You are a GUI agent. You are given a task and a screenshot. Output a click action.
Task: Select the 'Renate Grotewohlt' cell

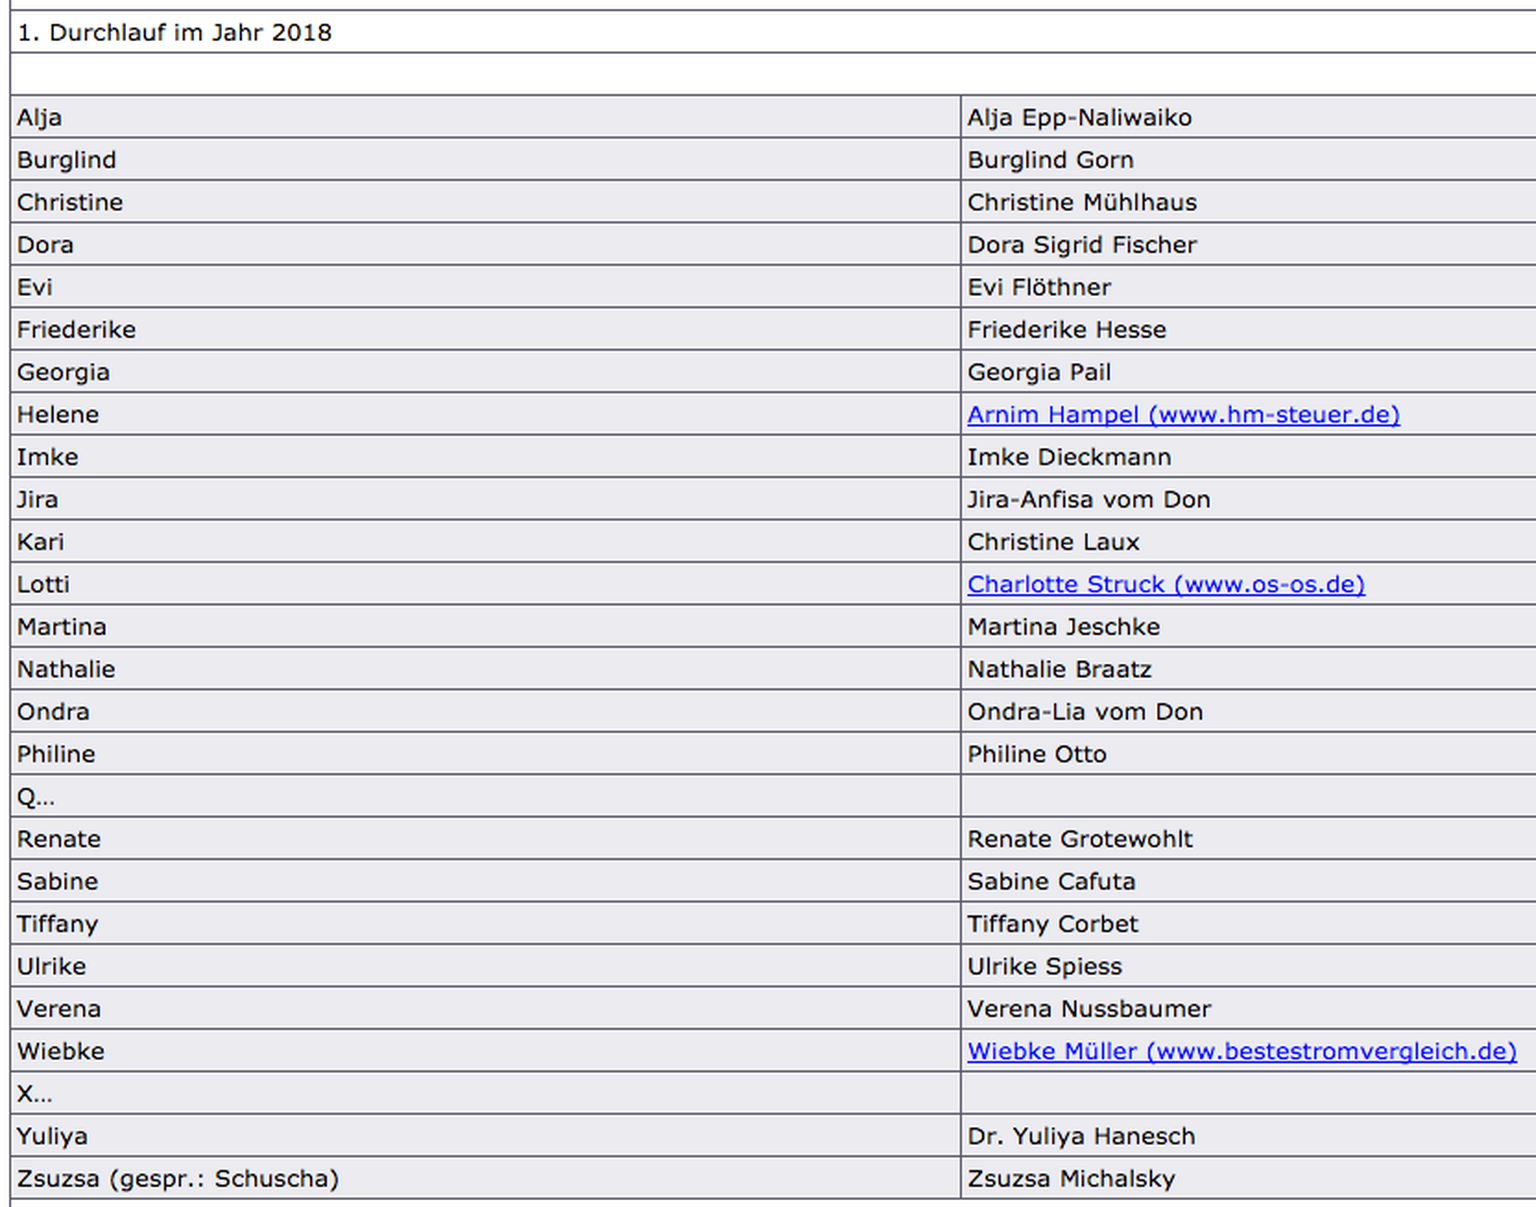[1079, 839]
